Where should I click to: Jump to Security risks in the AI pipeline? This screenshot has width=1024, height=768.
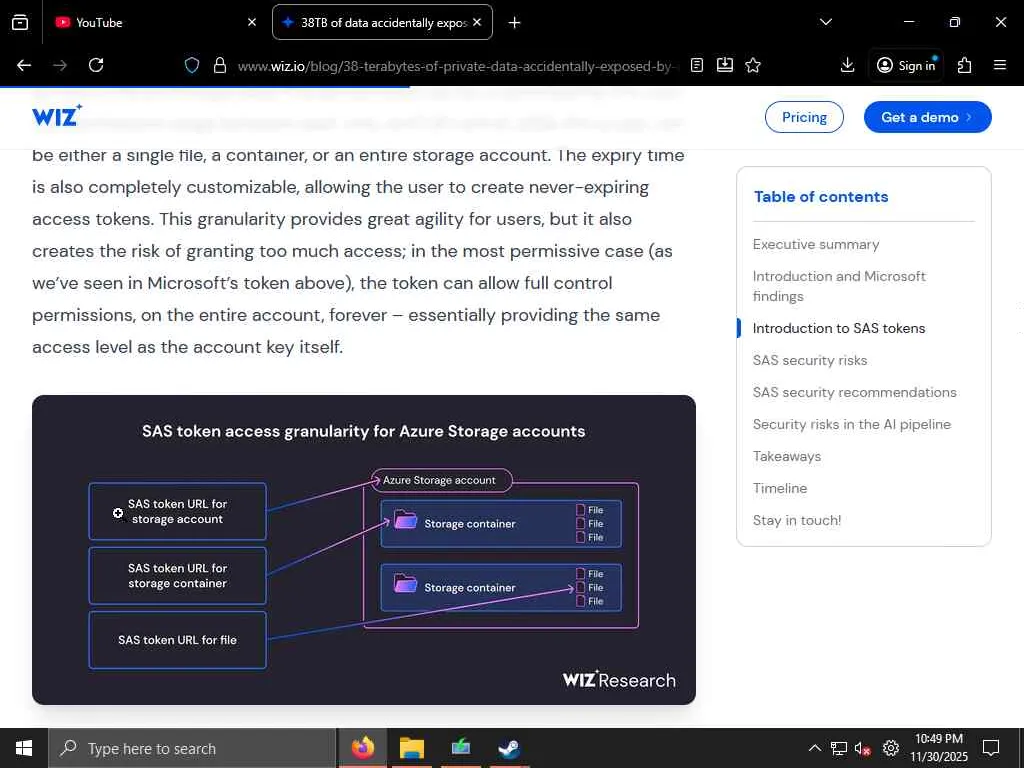[852, 424]
